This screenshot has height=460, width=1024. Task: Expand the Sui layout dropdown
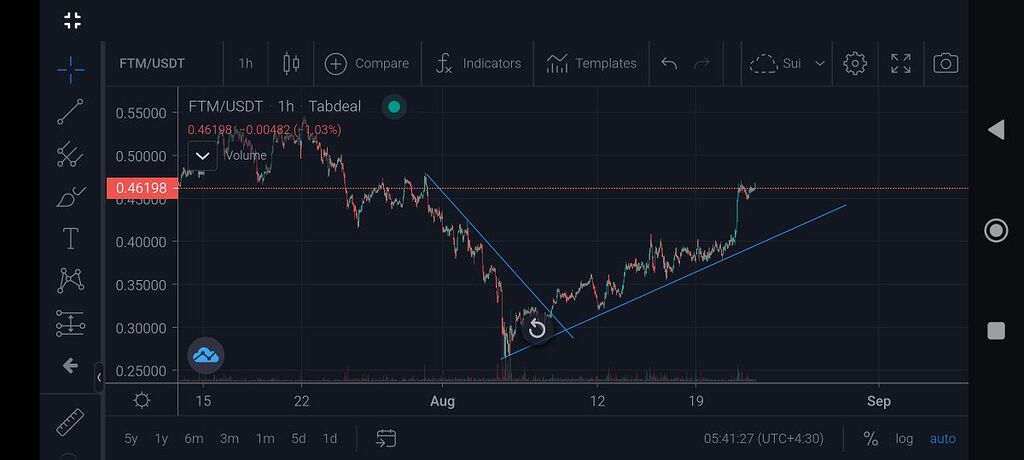click(x=819, y=64)
